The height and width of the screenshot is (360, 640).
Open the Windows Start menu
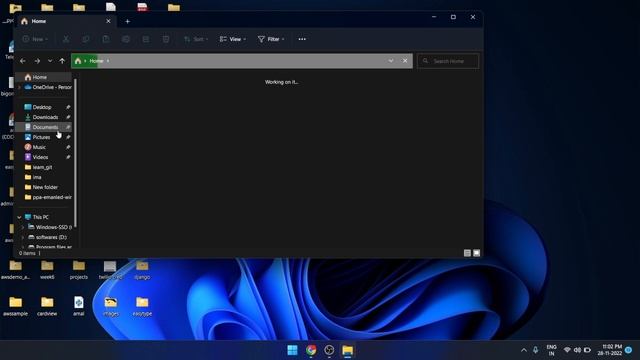click(292, 350)
